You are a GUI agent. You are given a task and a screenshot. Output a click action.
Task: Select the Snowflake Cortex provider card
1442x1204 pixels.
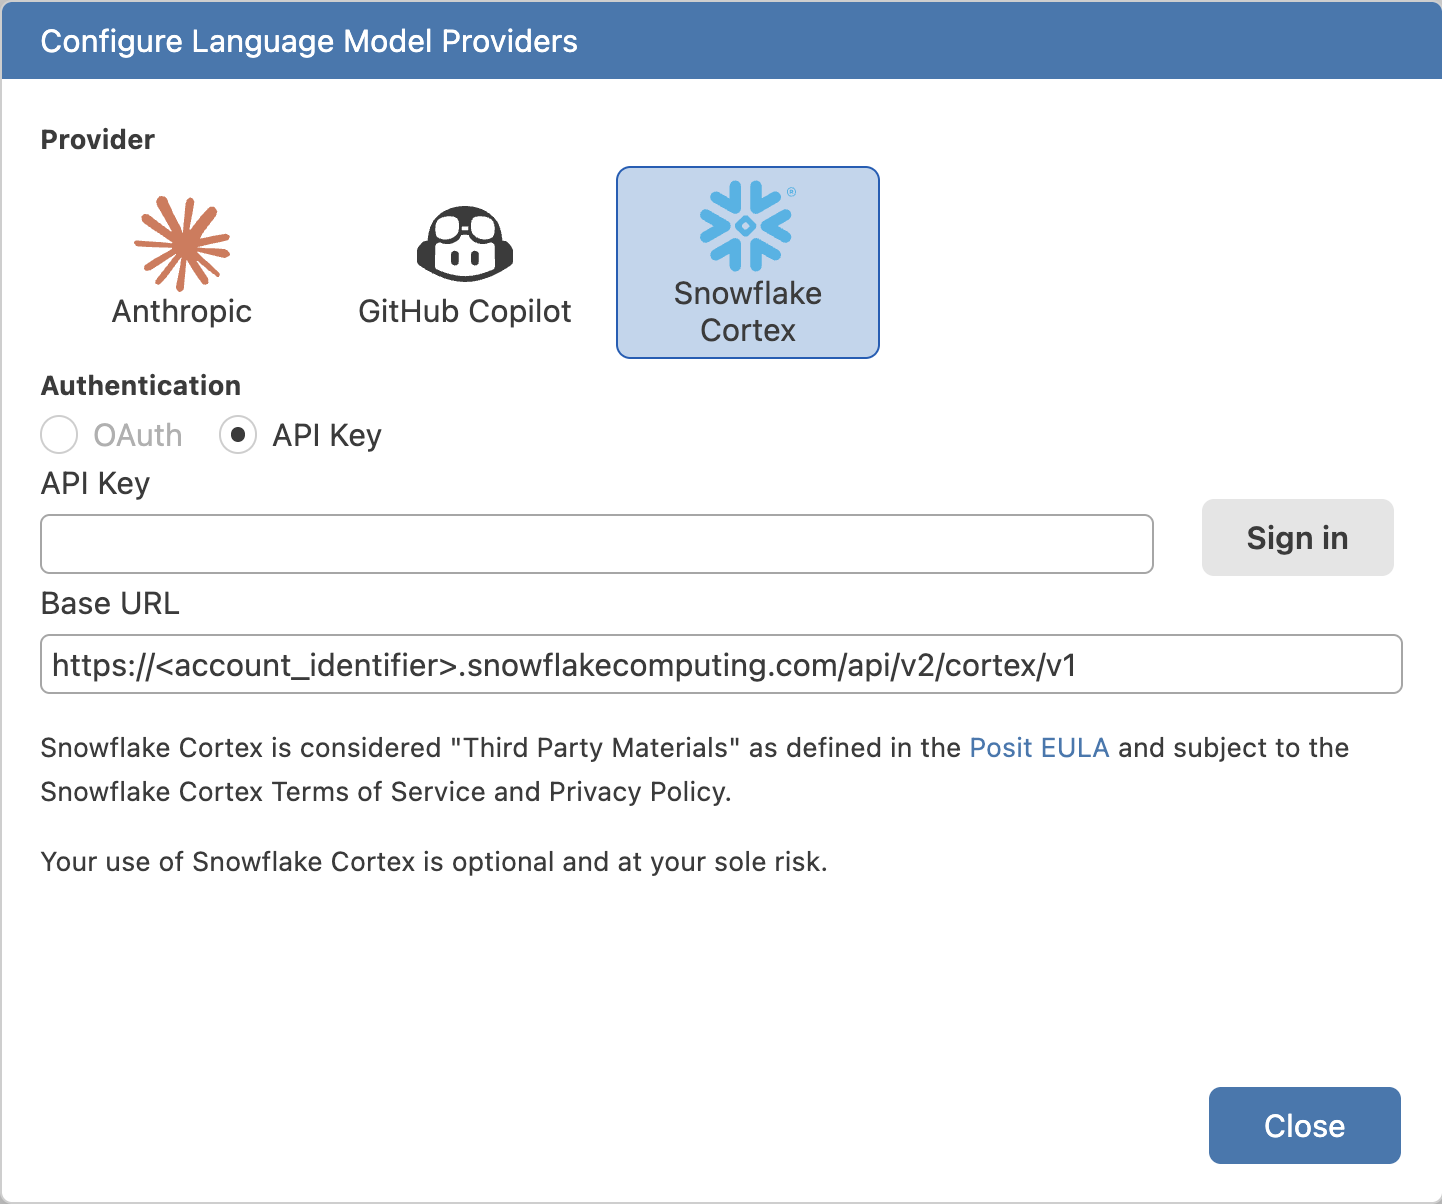pos(747,262)
